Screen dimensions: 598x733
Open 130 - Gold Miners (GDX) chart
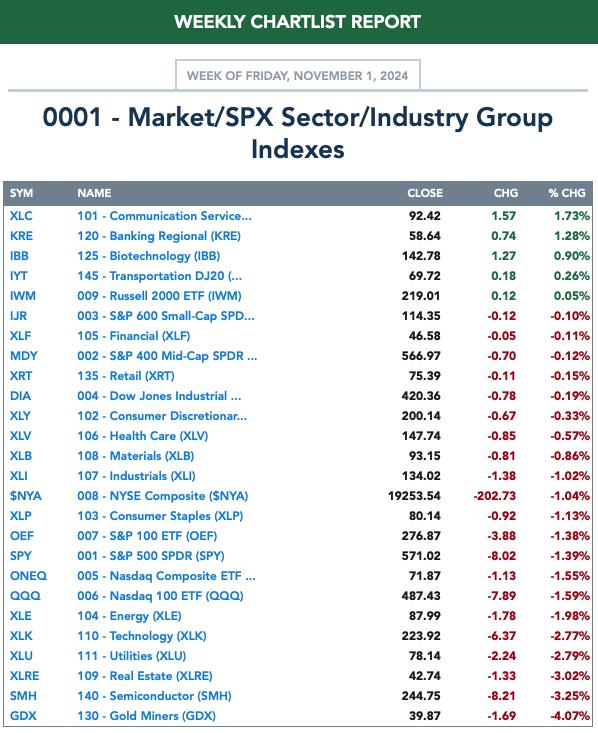click(x=146, y=716)
